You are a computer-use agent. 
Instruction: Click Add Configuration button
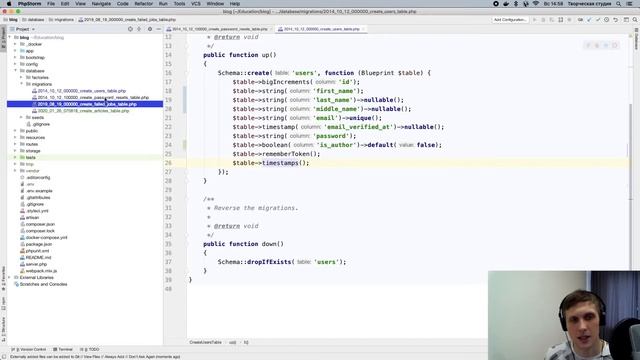click(510, 20)
